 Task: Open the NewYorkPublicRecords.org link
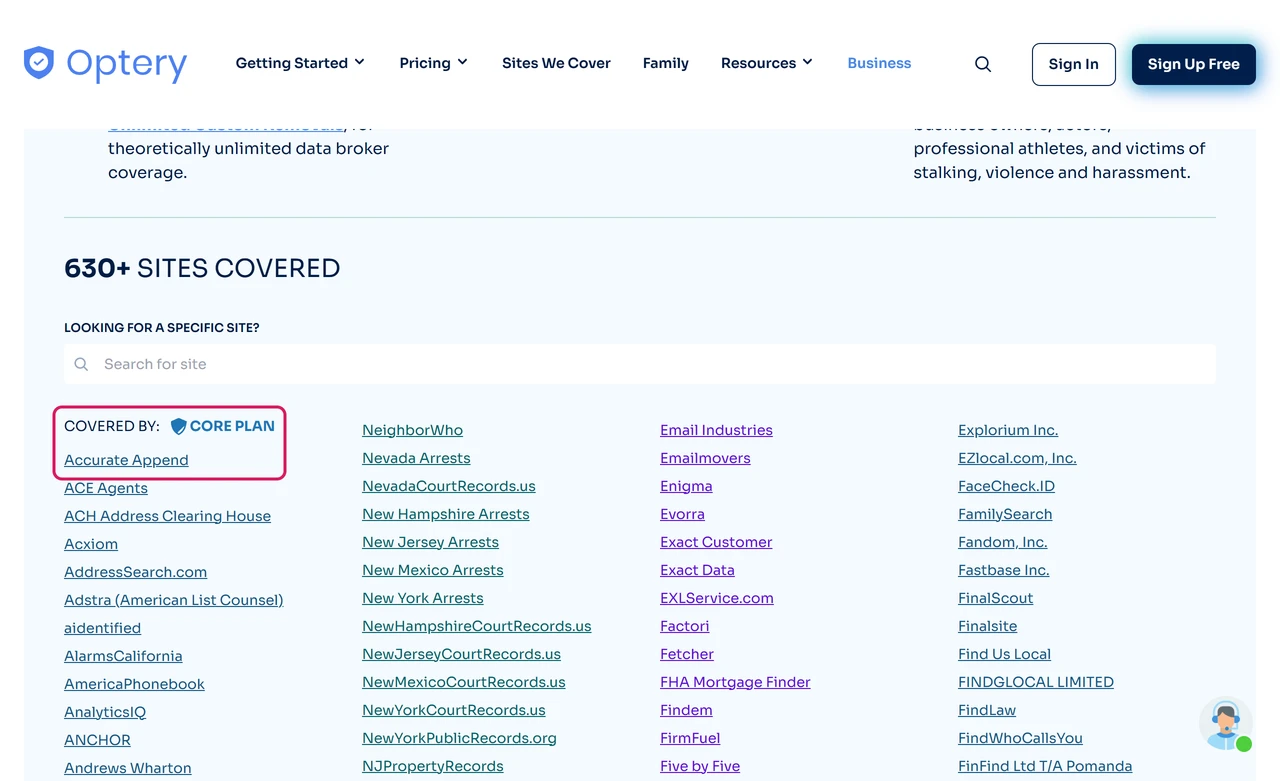459,738
